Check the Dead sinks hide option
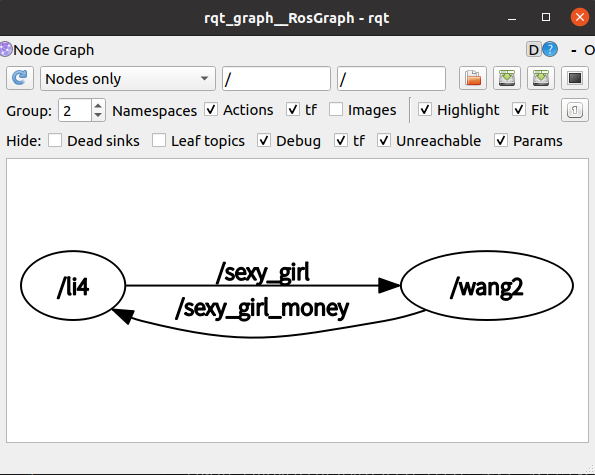 click(55, 141)
